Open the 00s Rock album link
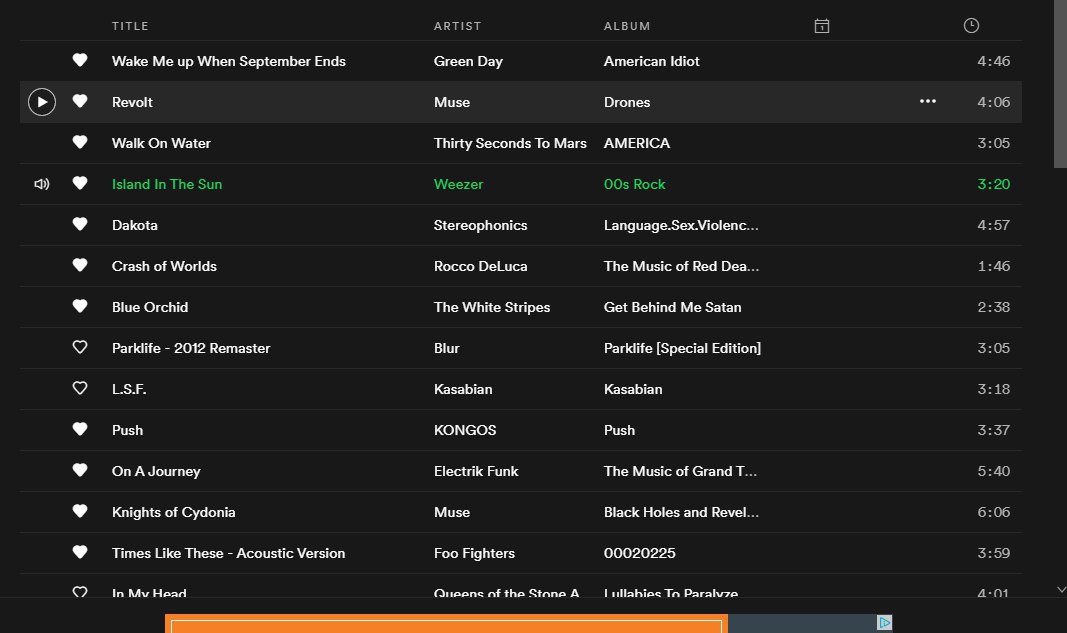 [634, 184]
